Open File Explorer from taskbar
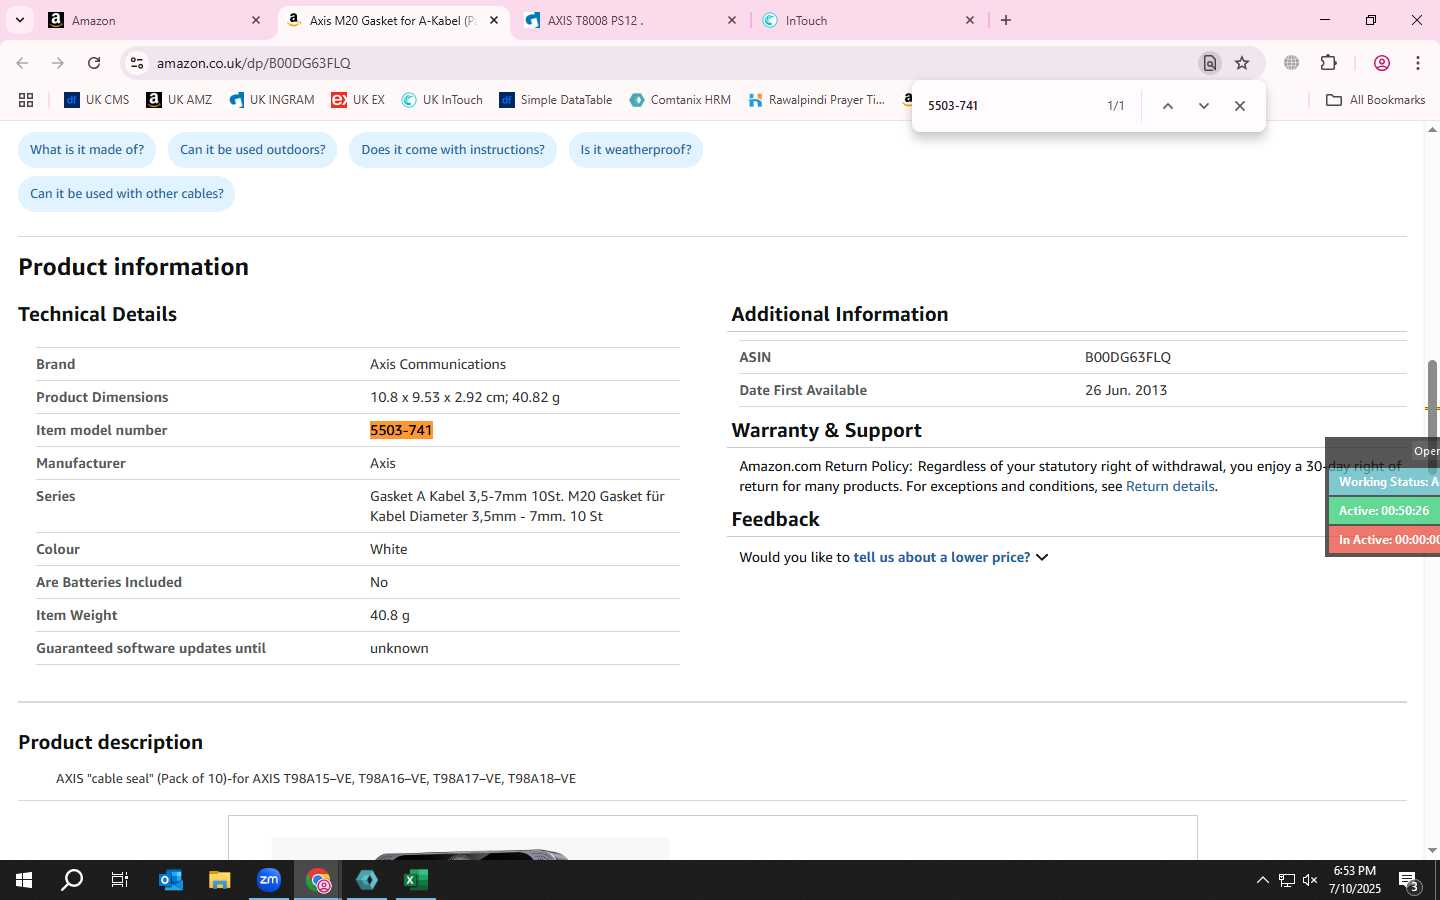The height and width of the screenshot is (900, 1440). (x=219, y=880)
